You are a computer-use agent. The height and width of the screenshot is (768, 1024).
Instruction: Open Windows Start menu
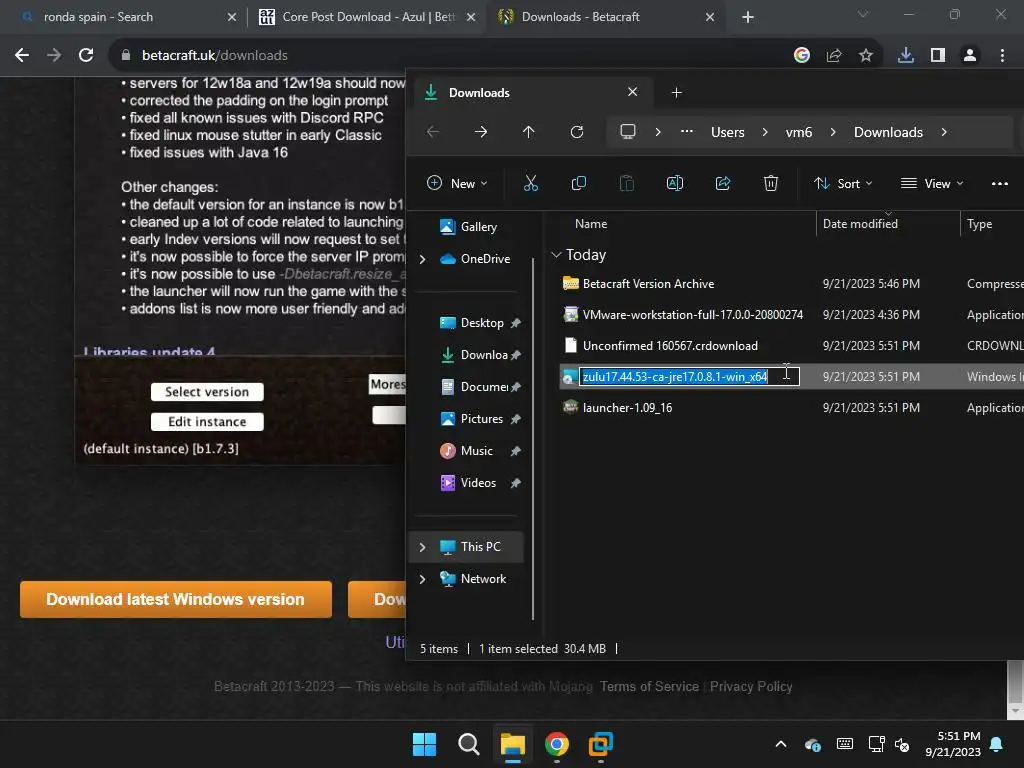pos(424,744)
